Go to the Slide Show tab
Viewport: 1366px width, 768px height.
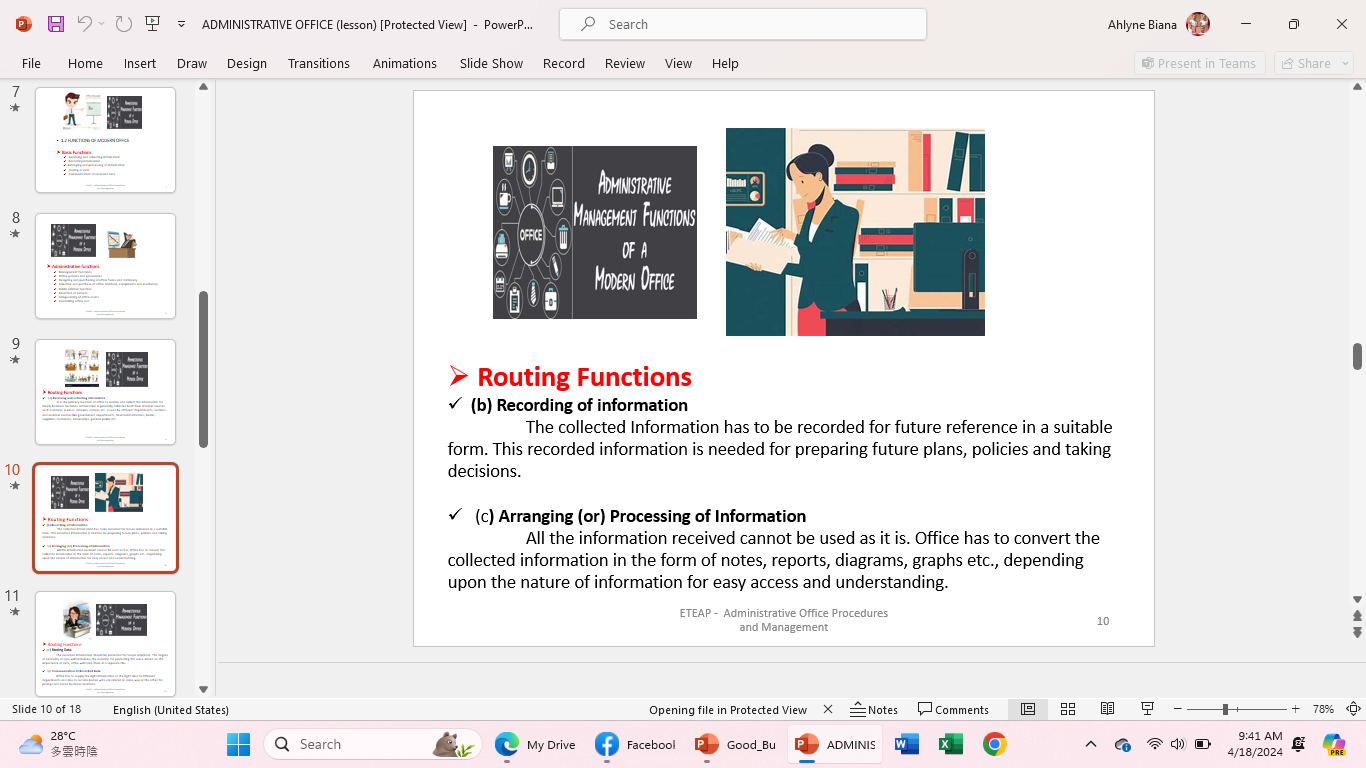coord(491,63)
